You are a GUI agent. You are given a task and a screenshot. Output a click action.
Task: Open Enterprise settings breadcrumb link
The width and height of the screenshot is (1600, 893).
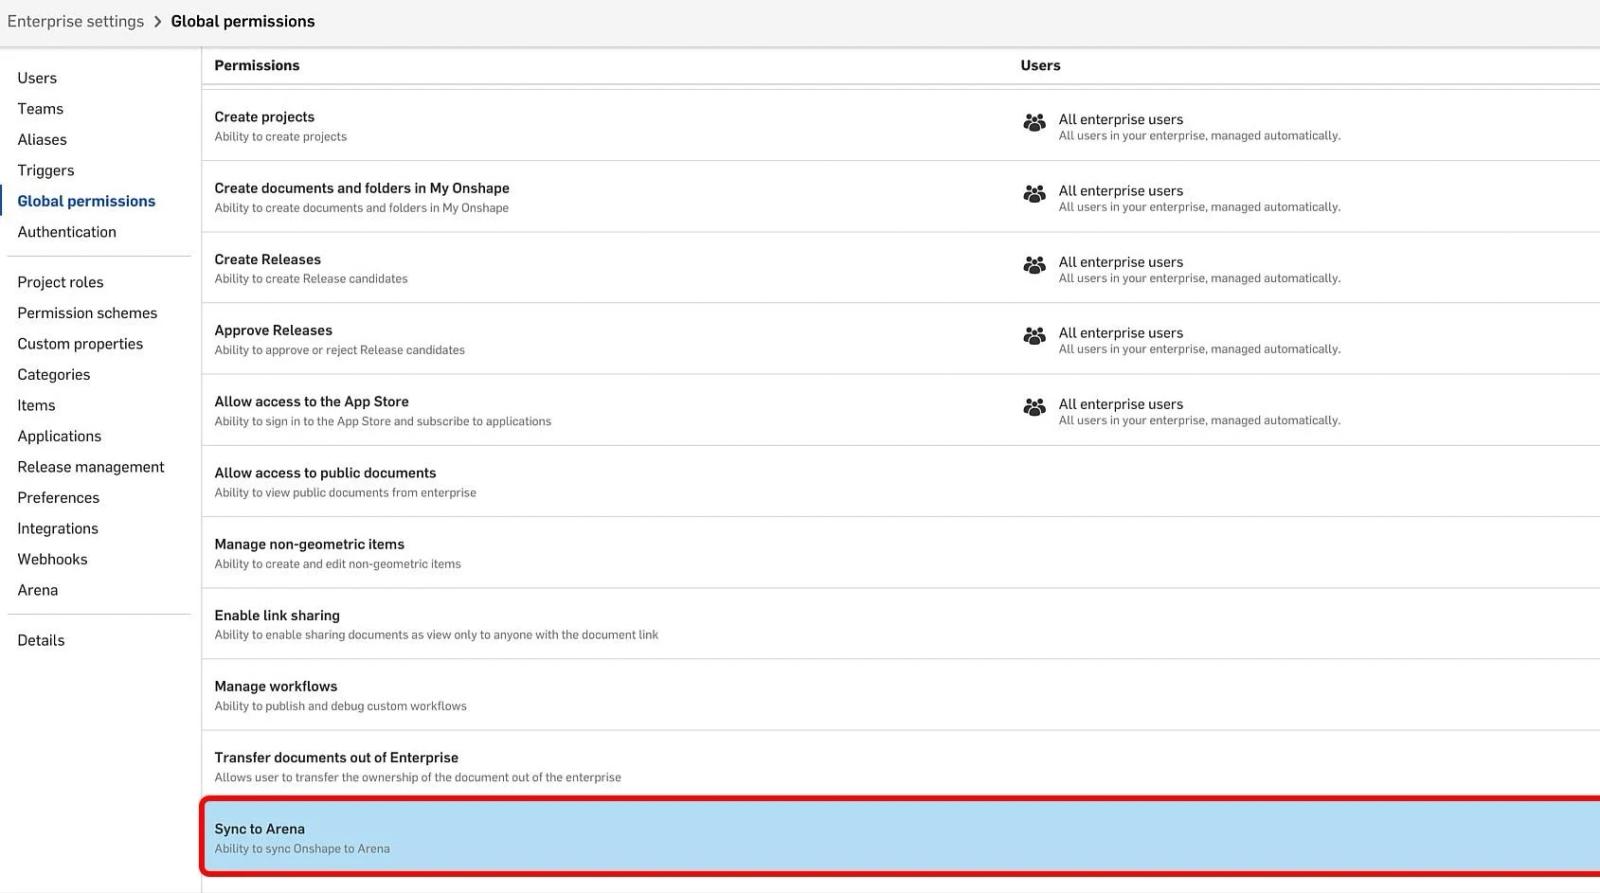(x=75, y=22)
